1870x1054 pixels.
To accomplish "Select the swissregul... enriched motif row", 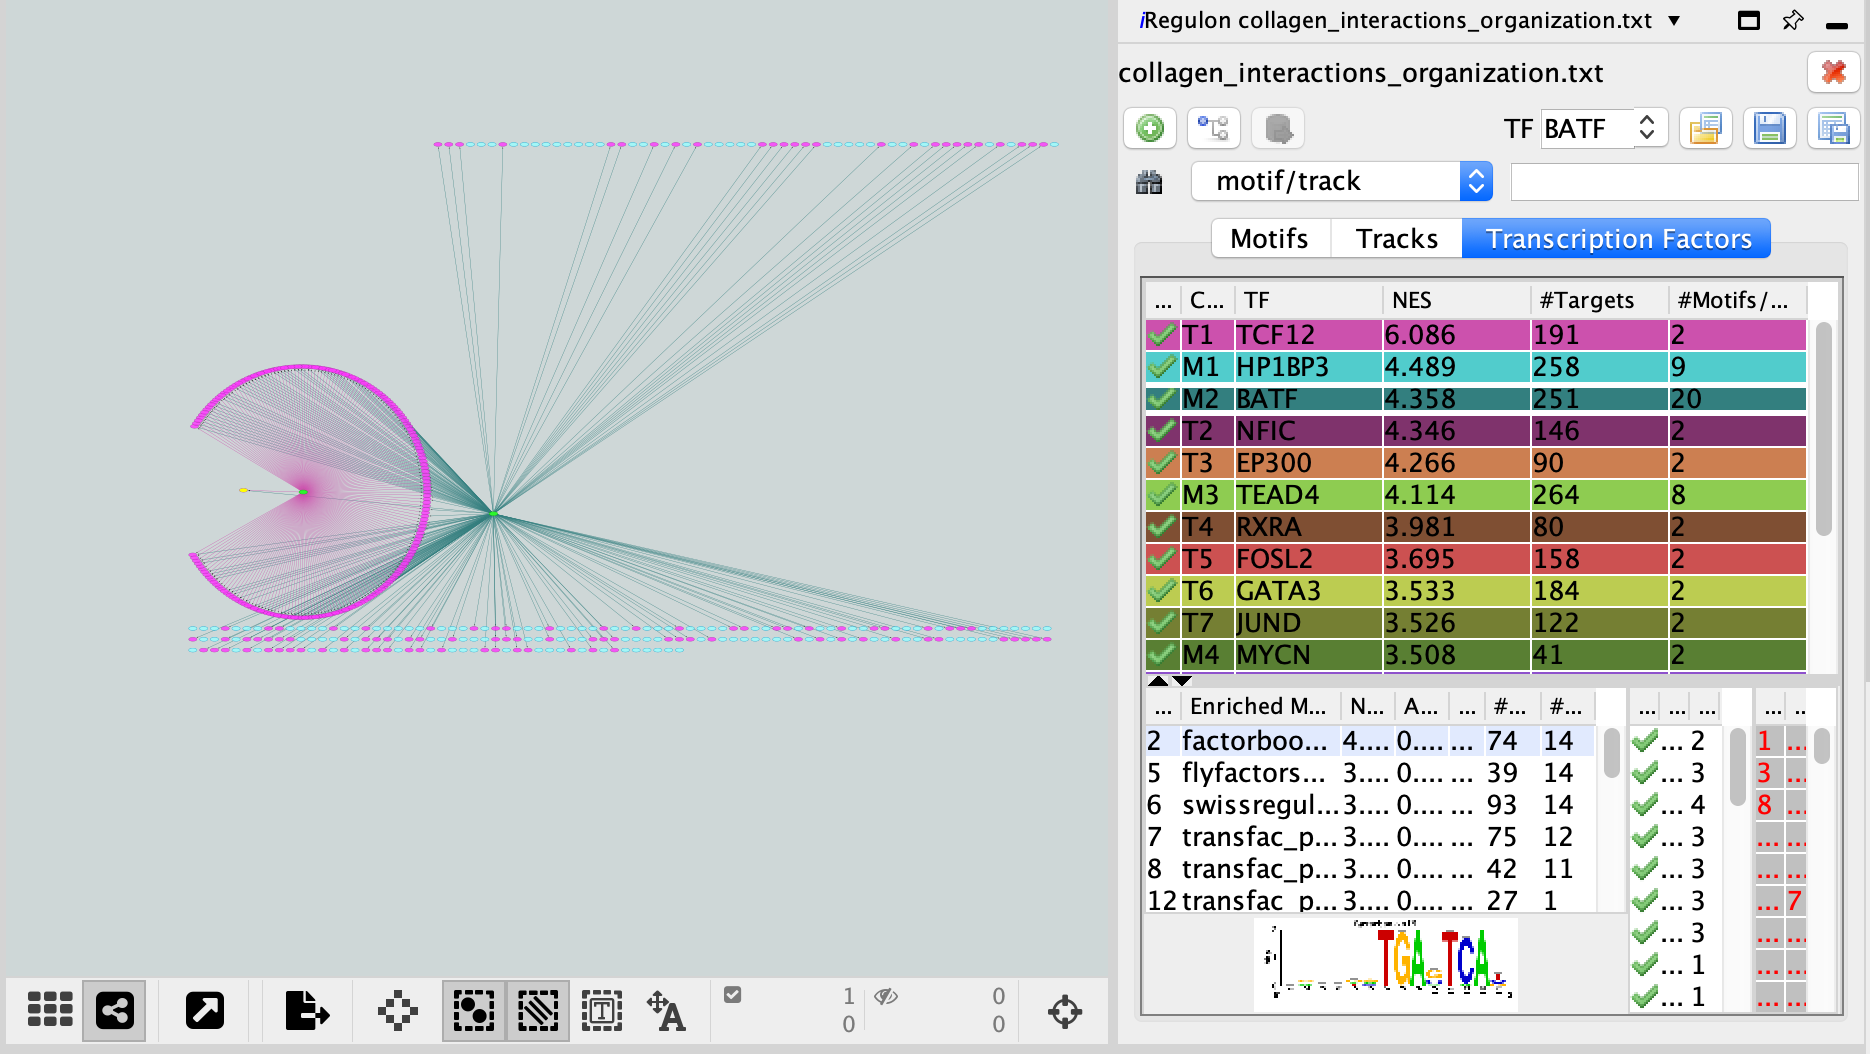I will point(1370,804).
